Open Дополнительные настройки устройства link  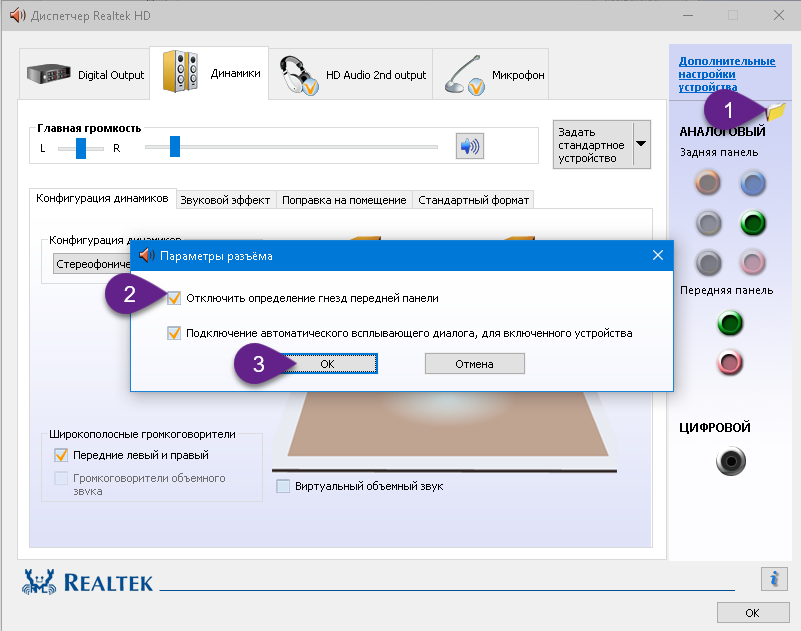point(726,74)
